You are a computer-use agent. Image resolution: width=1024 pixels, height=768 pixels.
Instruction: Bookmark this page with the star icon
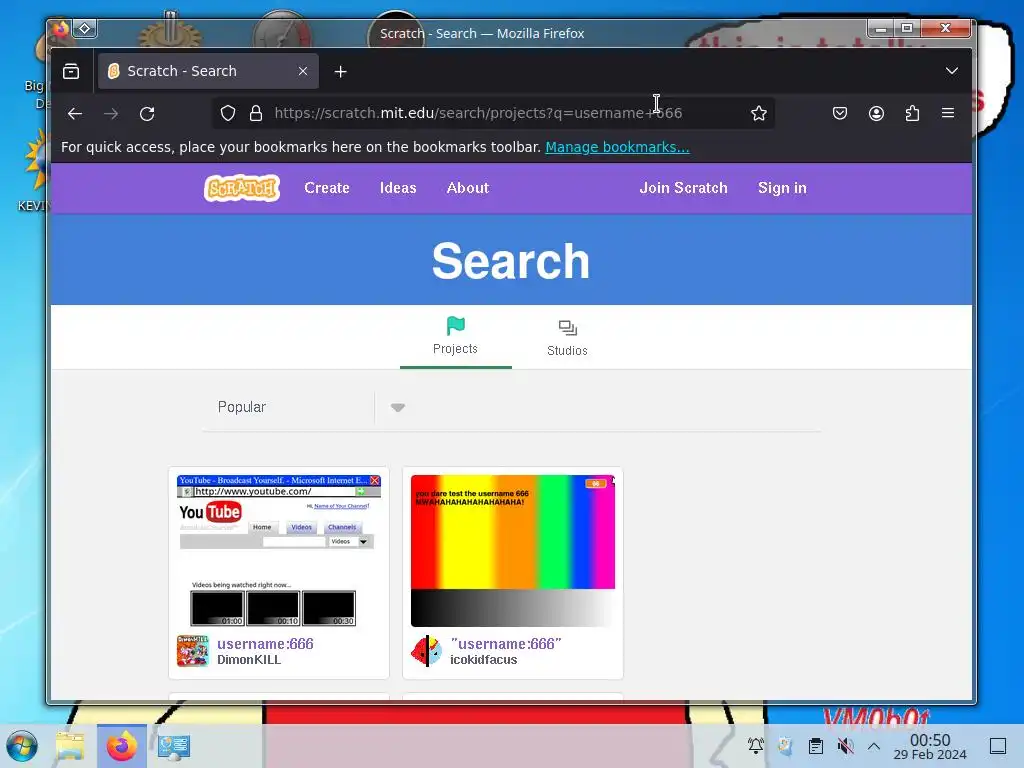[x=759, y=114]
